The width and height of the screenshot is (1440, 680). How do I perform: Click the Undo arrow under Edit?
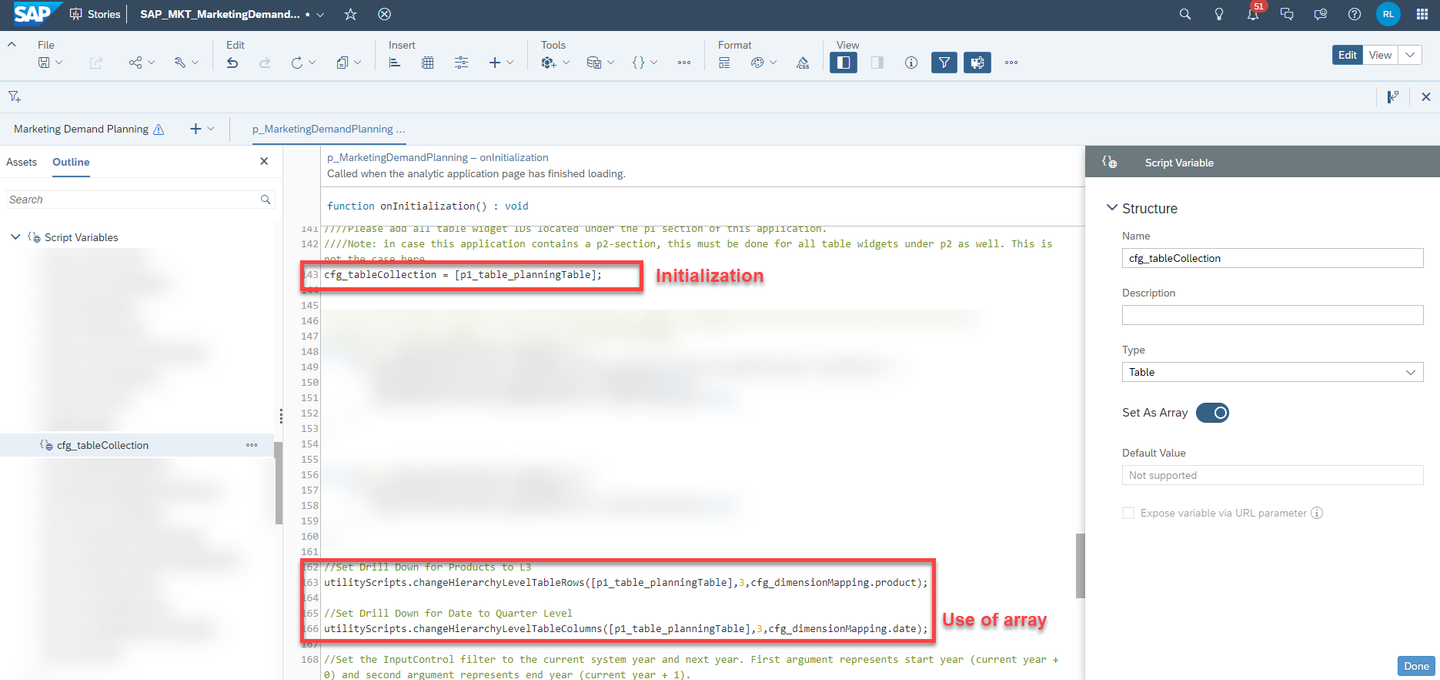click(233, 62)
